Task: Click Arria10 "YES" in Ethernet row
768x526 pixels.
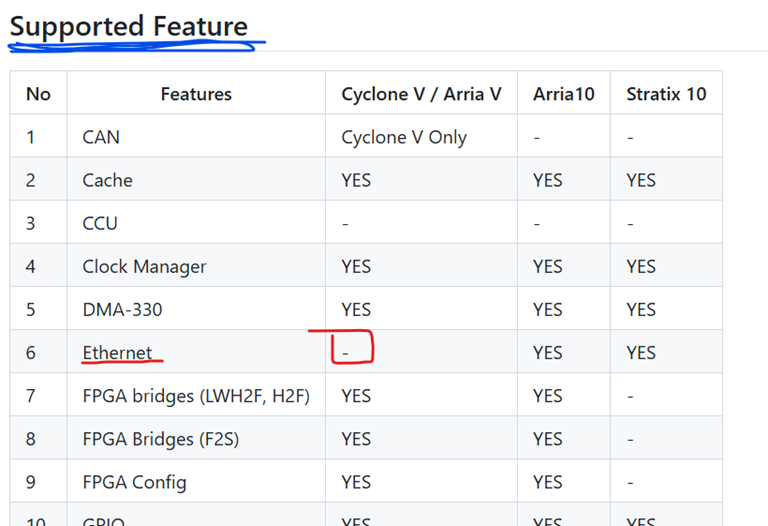Action: [548, 352]
